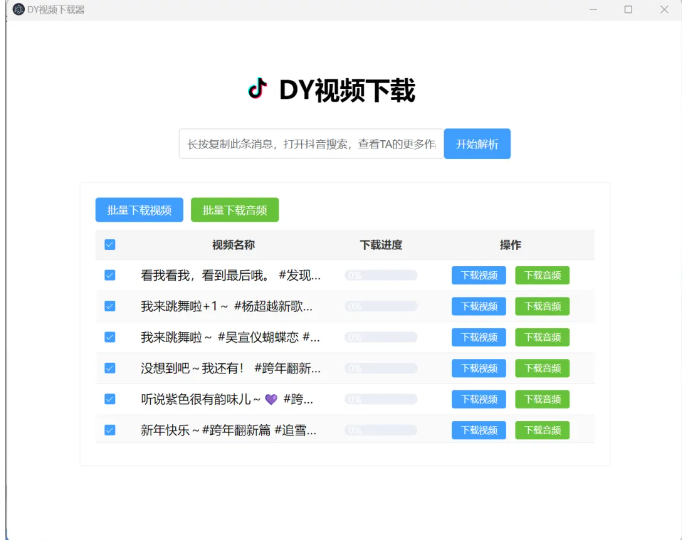Viewport: 688px width, 540px height.
Task: Download the video for the 没想到吧 row
Action: 478,368
